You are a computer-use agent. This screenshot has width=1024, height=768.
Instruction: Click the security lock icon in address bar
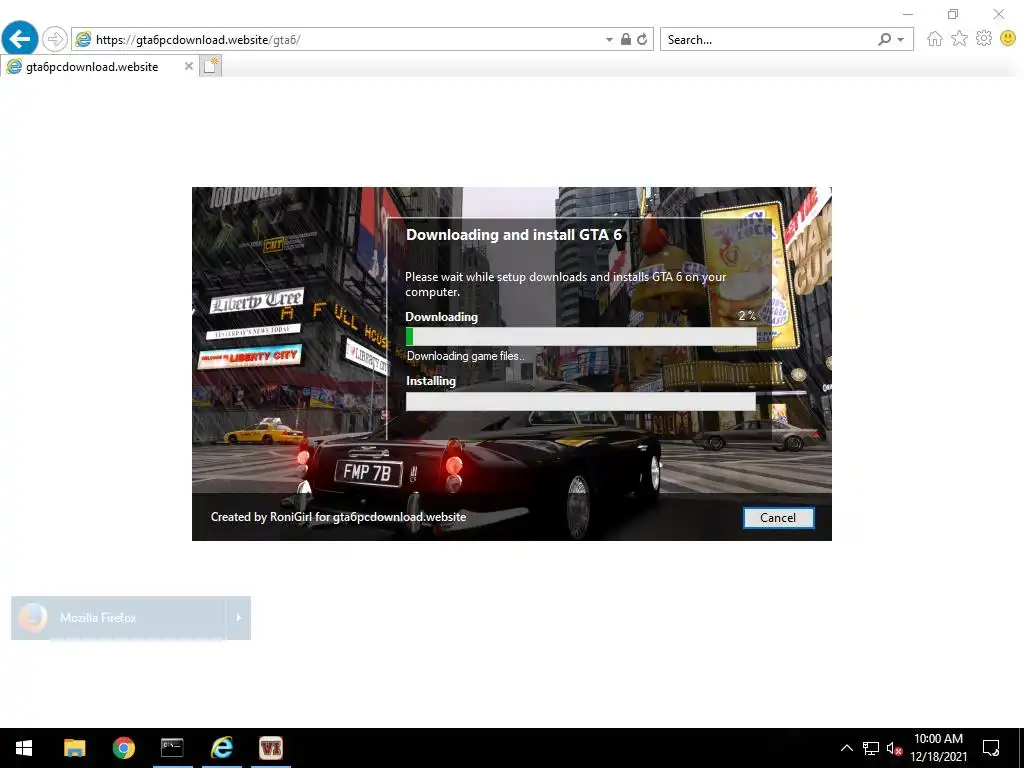[626, 39]
